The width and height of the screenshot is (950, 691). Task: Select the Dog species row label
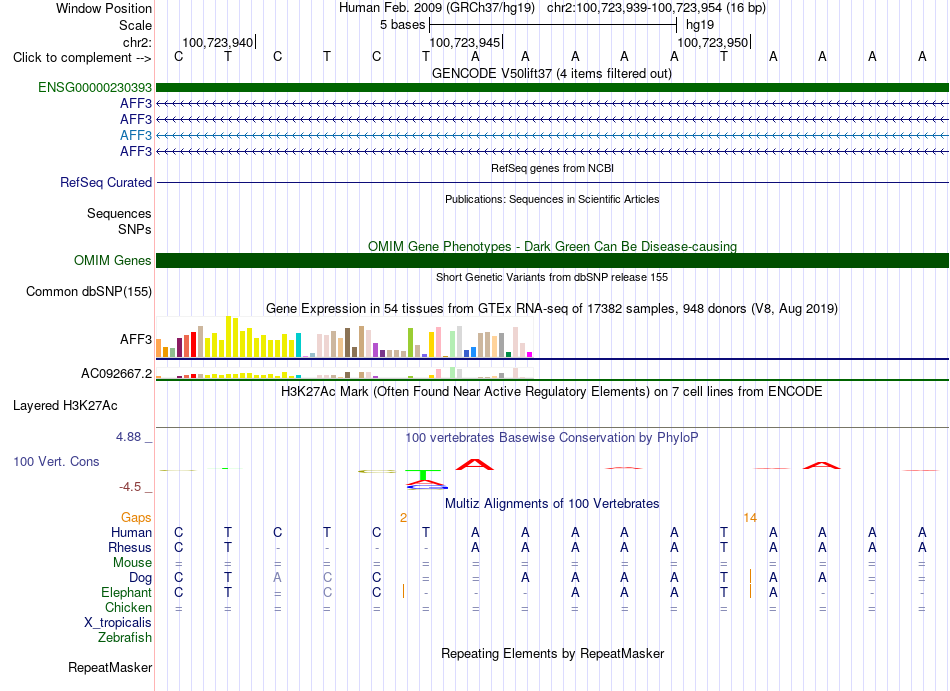(x=140, y=578)
